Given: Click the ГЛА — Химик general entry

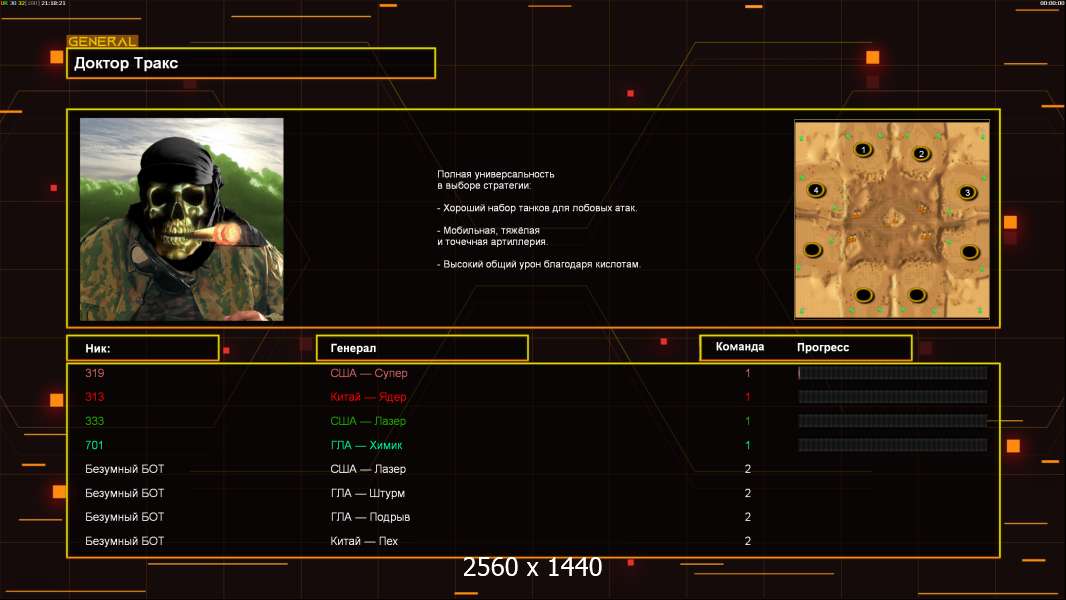Looking at the screenshot, I should pyautogui.click(x=366, y=445).
